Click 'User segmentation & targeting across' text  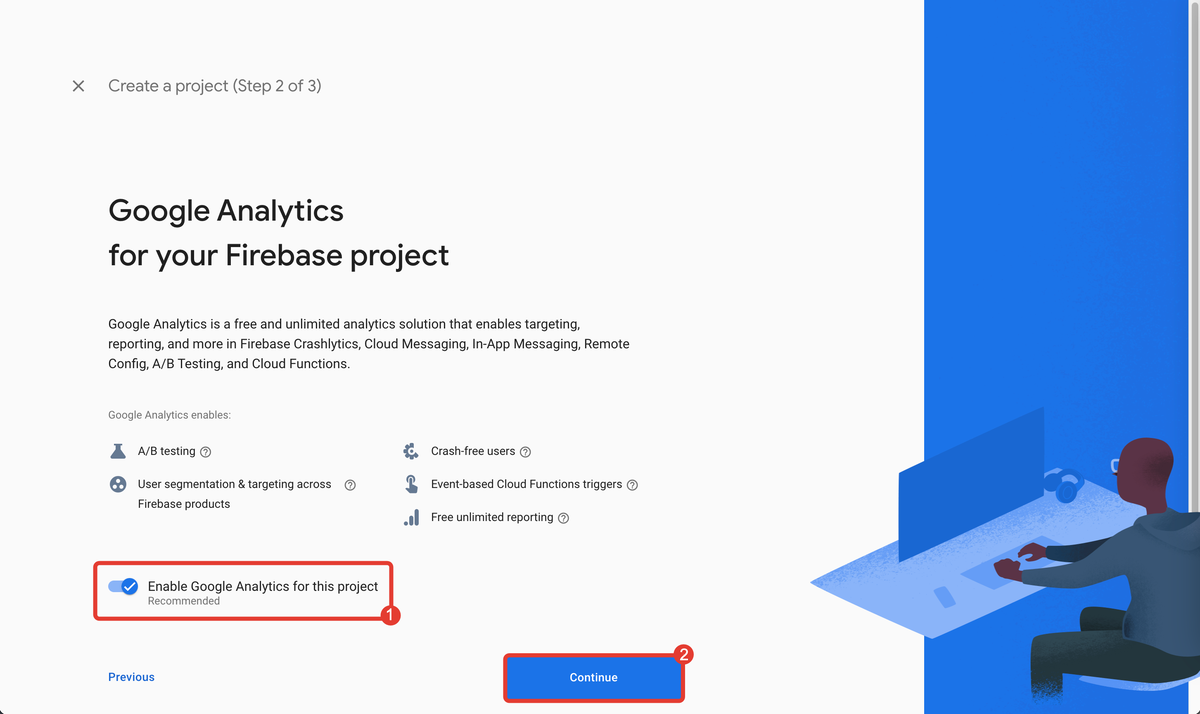click(234, 484)
